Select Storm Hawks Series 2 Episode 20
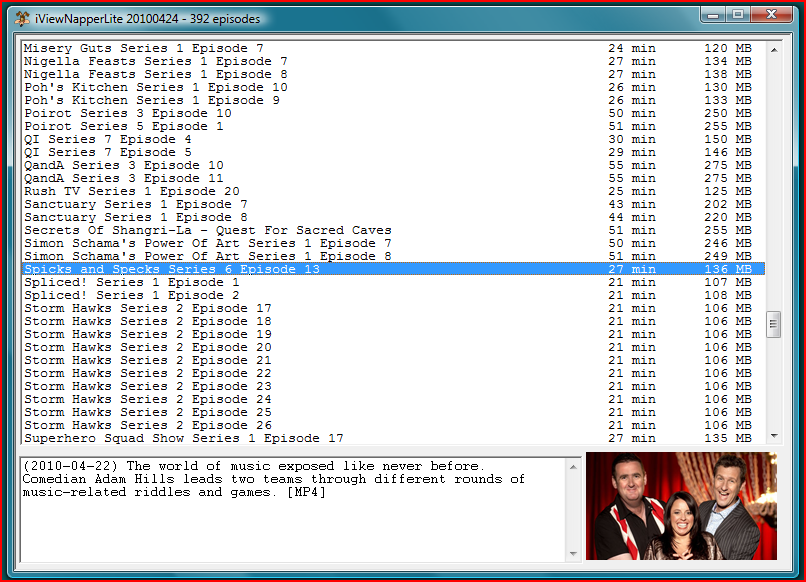The height and width of the screenshot is (582, 806). tap(394, 348)
